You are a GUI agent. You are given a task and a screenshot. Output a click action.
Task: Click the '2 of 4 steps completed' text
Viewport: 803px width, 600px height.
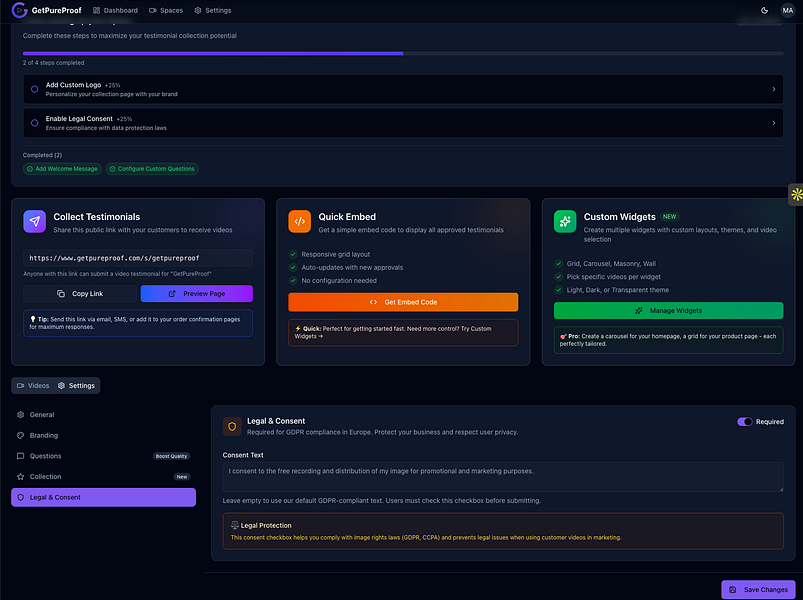(53, 62)
